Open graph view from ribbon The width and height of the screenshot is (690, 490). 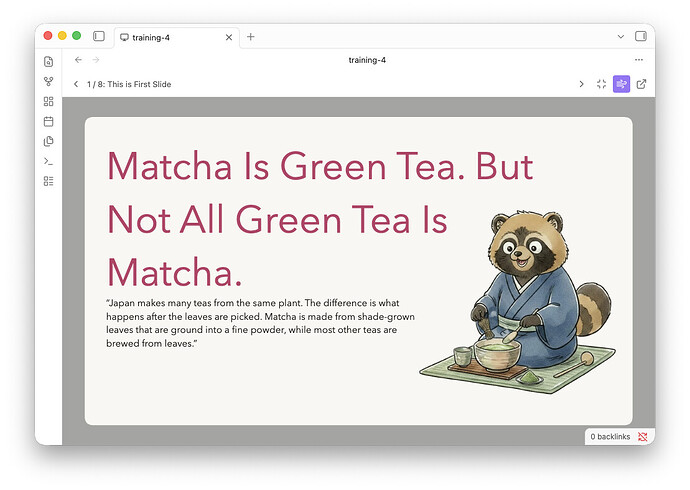(x=48, y=81)
